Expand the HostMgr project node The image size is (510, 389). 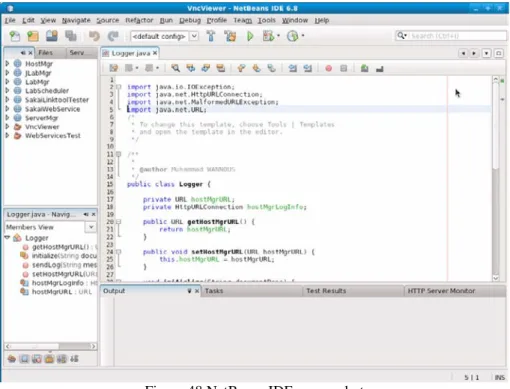[x=7, y=63]
